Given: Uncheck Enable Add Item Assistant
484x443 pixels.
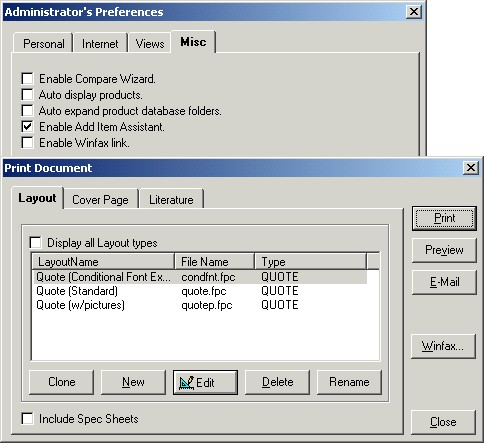Looking at the screenshot, I should (x=27, y=127).
